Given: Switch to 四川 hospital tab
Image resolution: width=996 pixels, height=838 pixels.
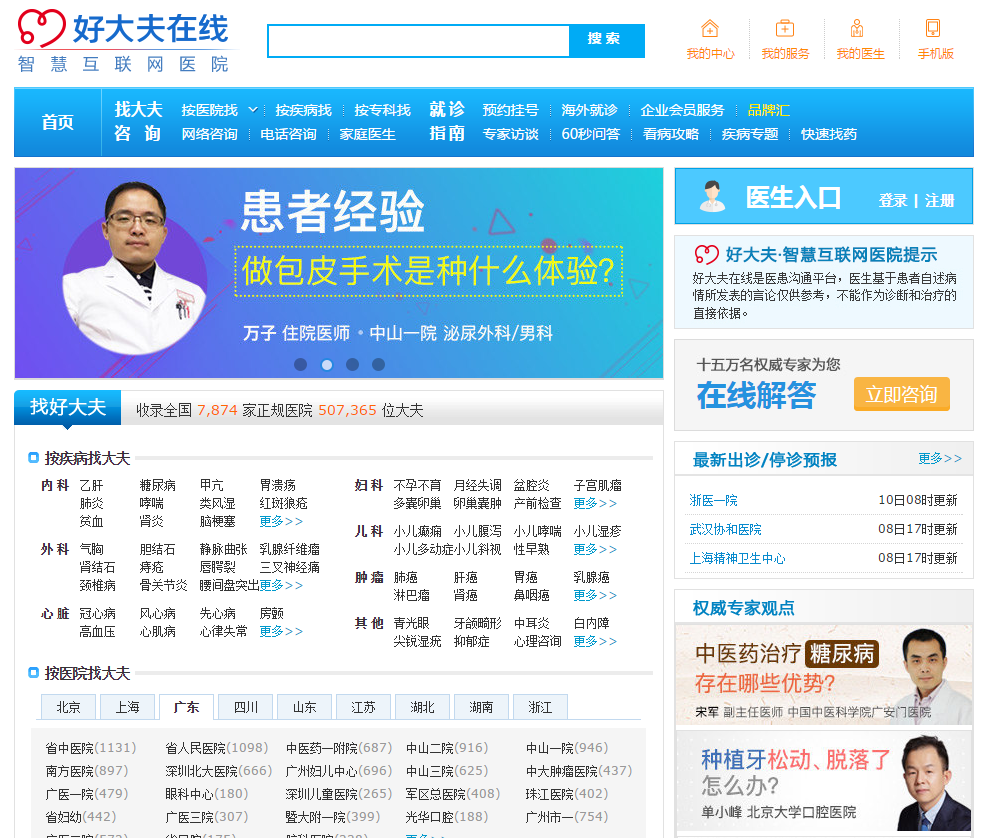Looking at the screenshot, I should pyautogui.click(x=245, y=707).
